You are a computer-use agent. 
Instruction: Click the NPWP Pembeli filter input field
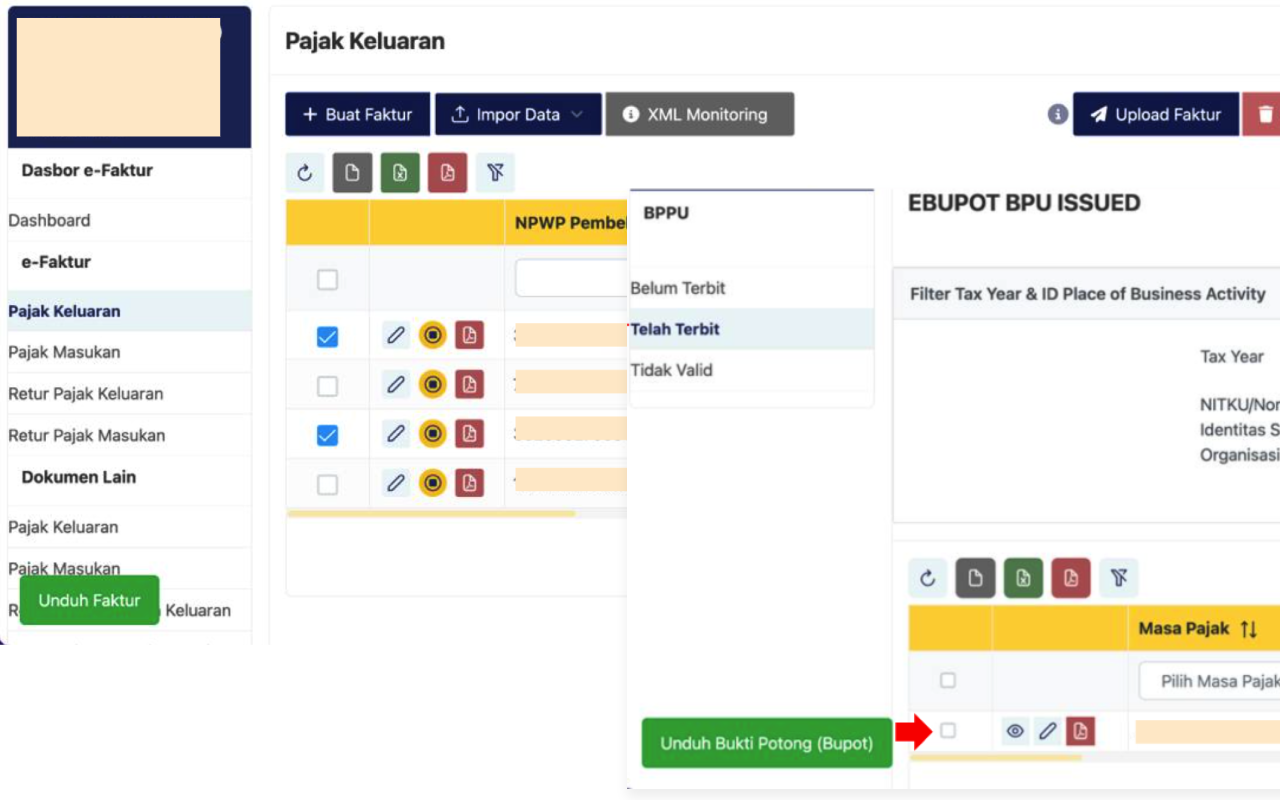(x=571, y=278)
